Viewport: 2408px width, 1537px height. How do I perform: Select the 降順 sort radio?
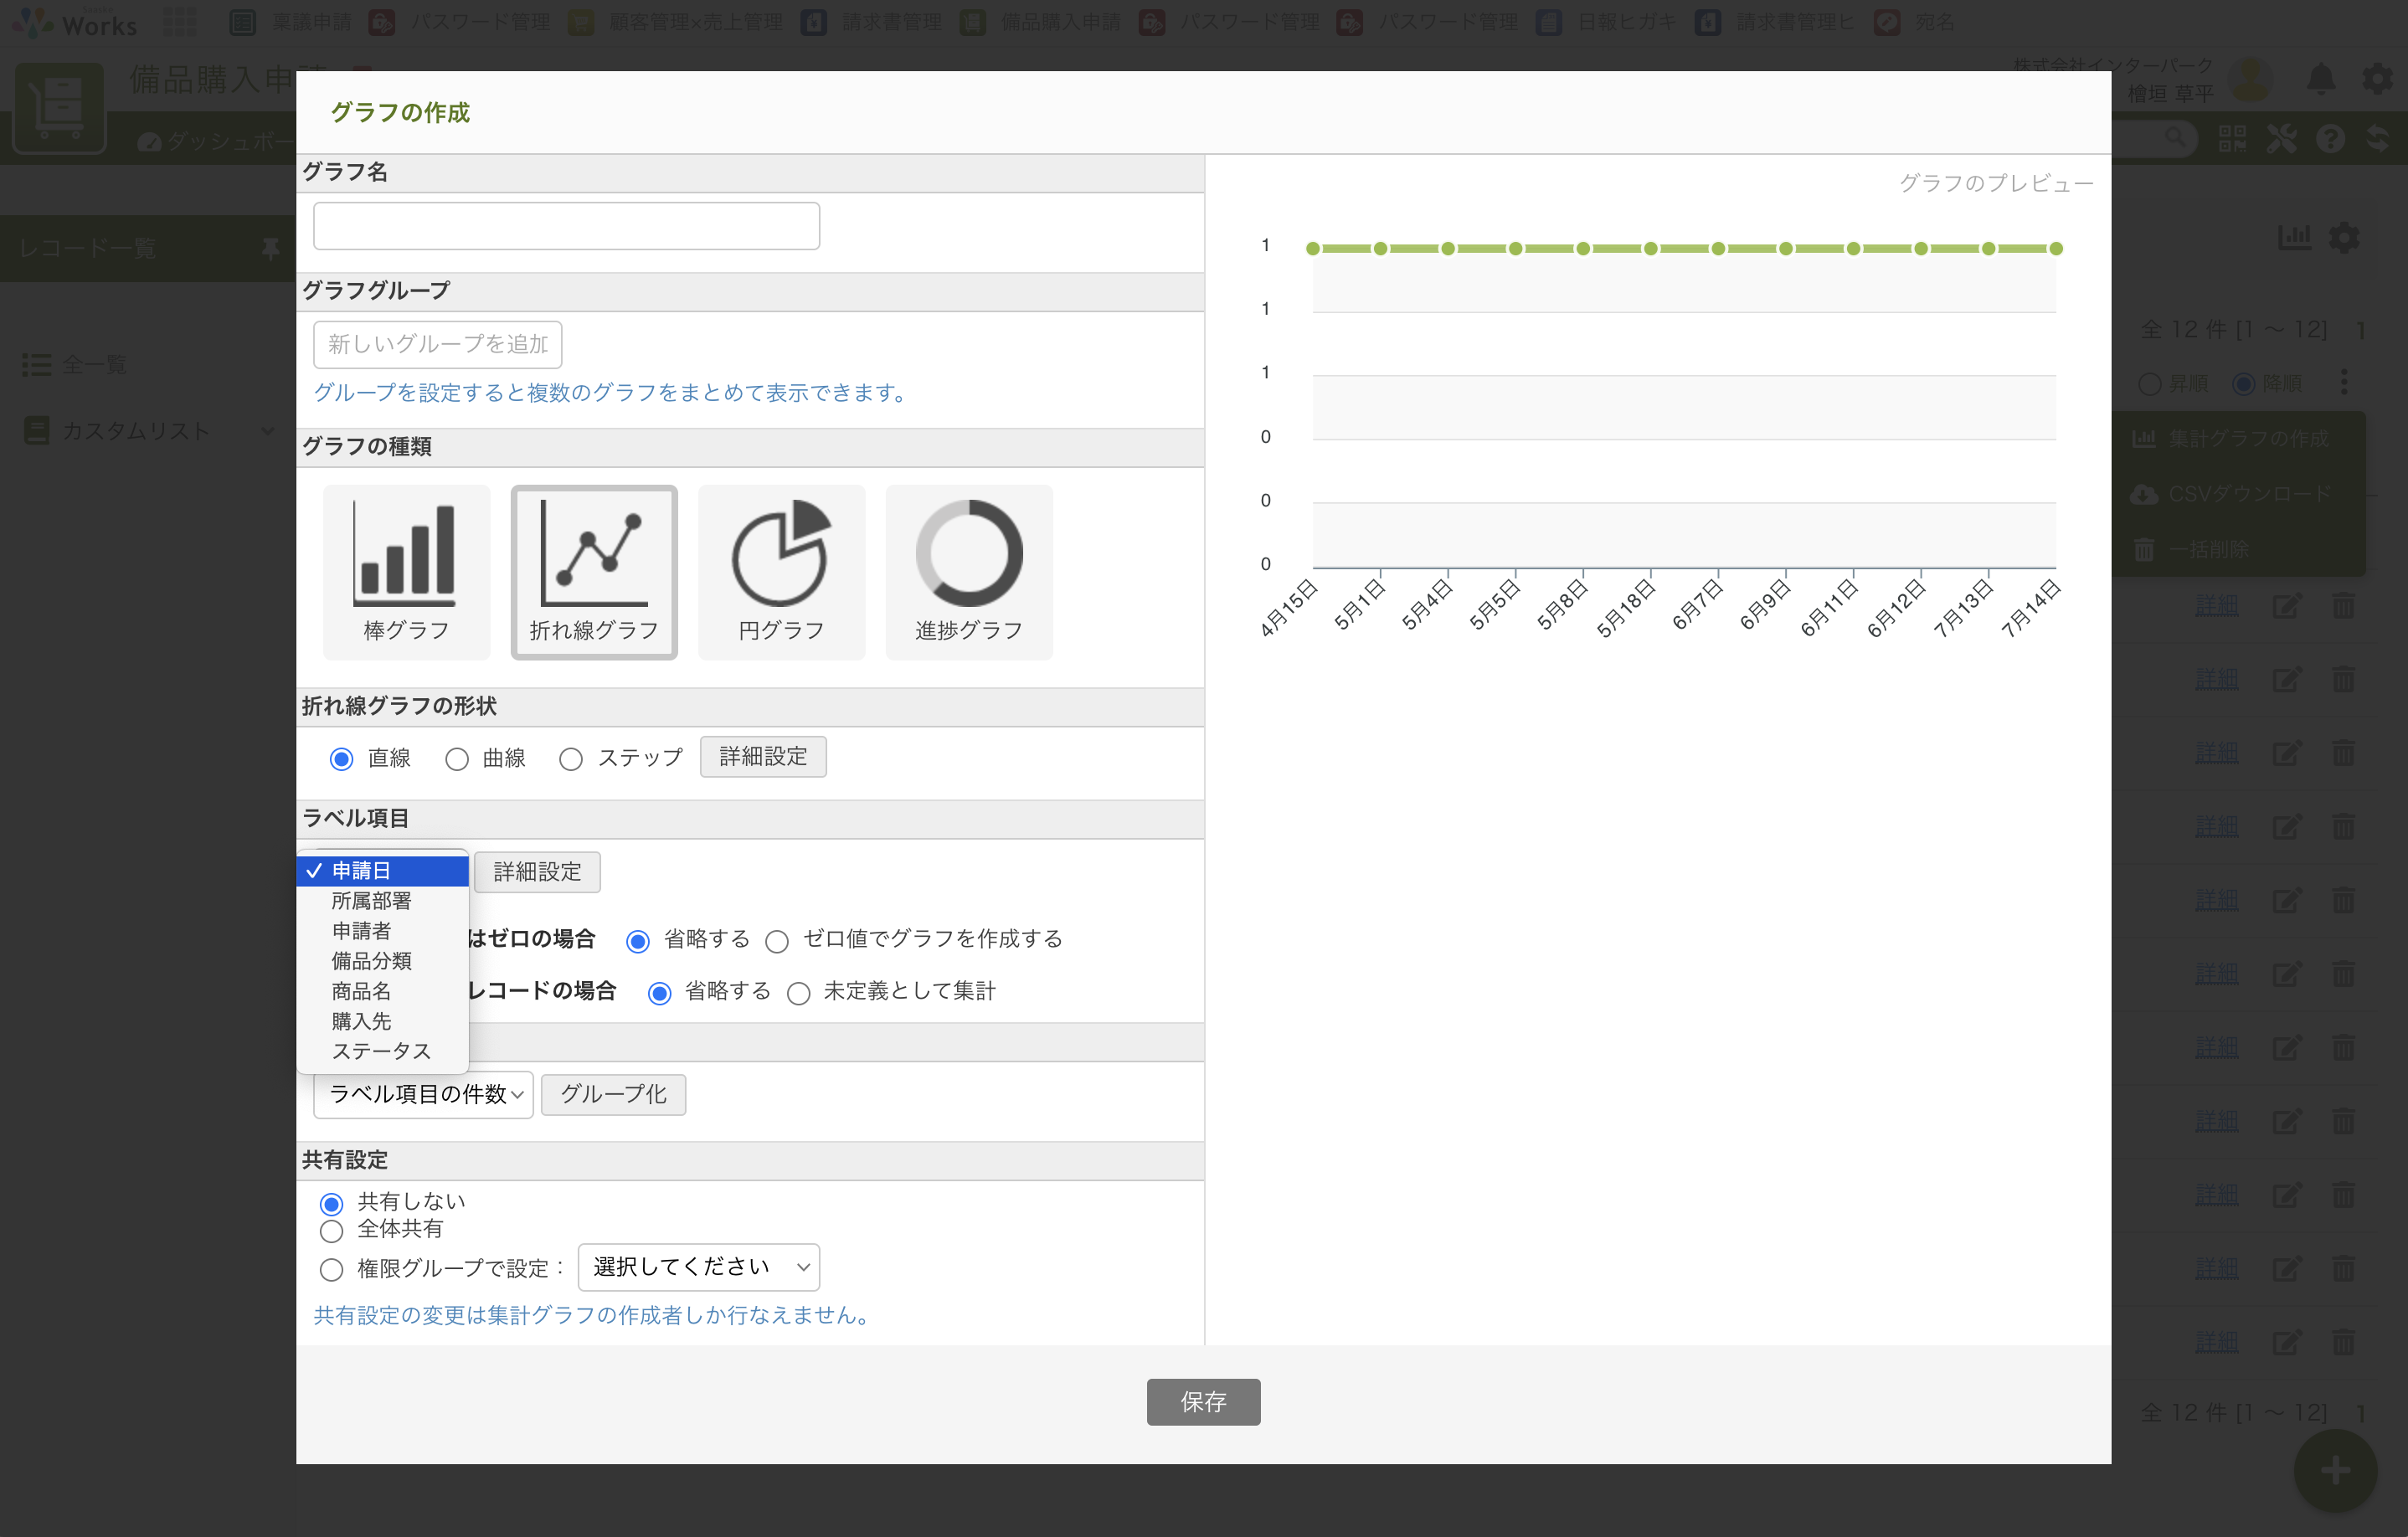point(2243,384)
